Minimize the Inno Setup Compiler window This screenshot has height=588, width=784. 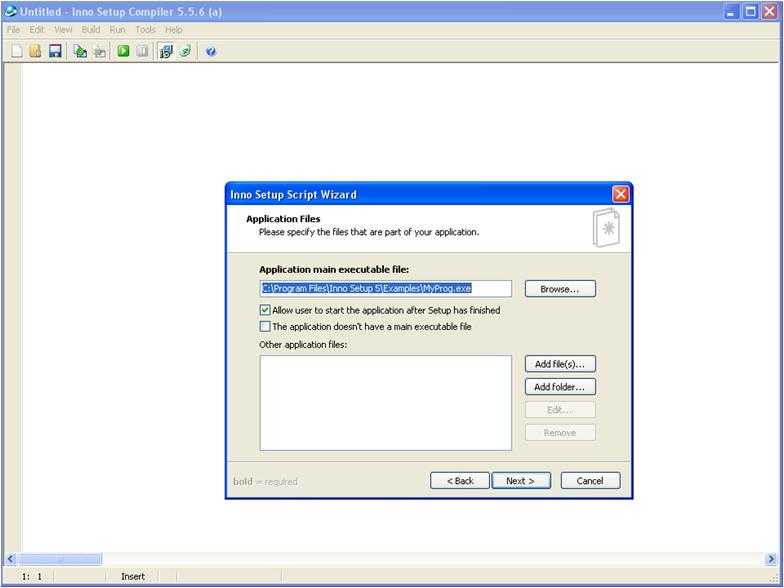(x=731, y=12)
